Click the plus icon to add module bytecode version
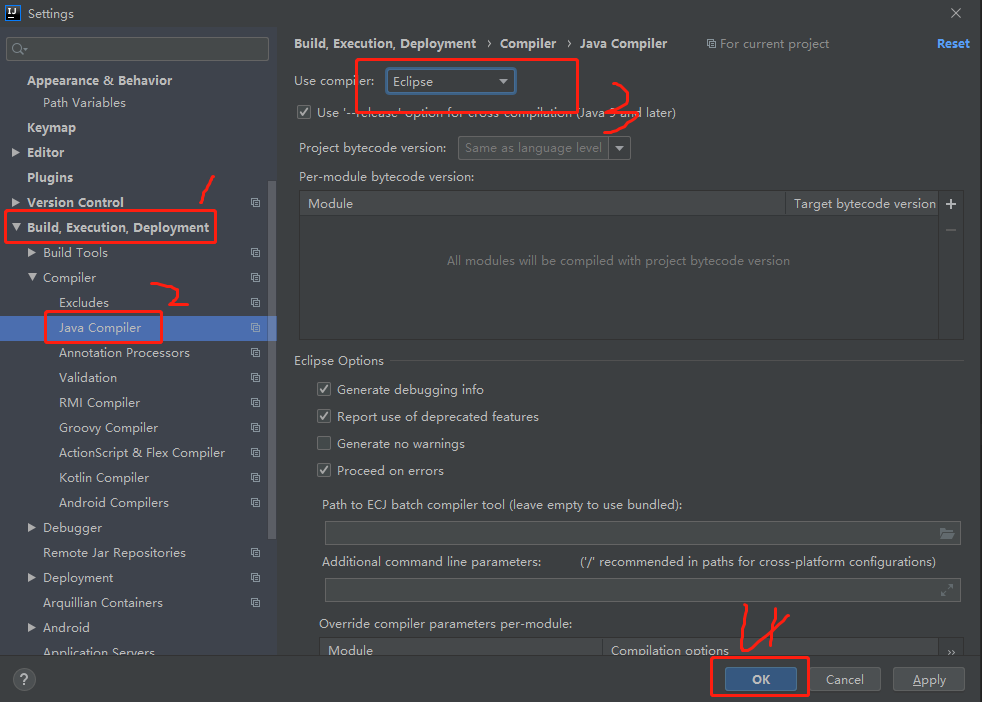 tap(950, 204)
